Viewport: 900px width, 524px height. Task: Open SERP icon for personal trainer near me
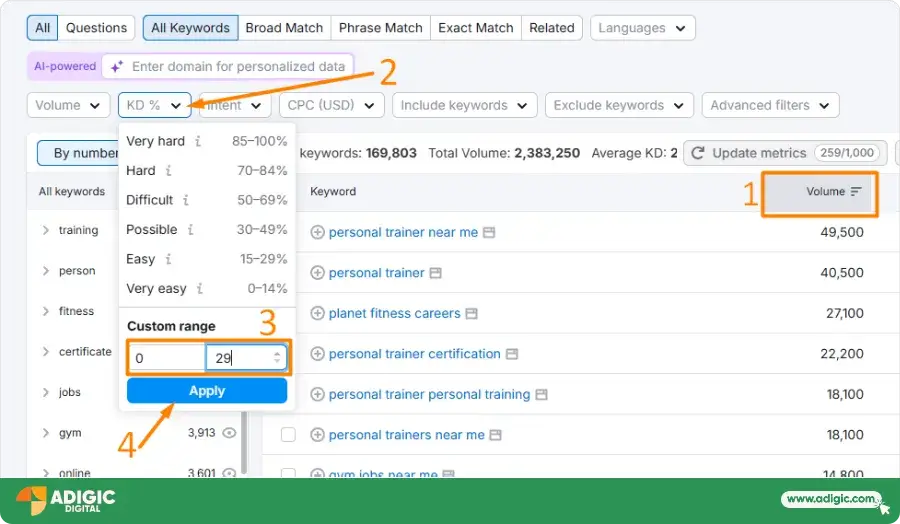[489, 232]
